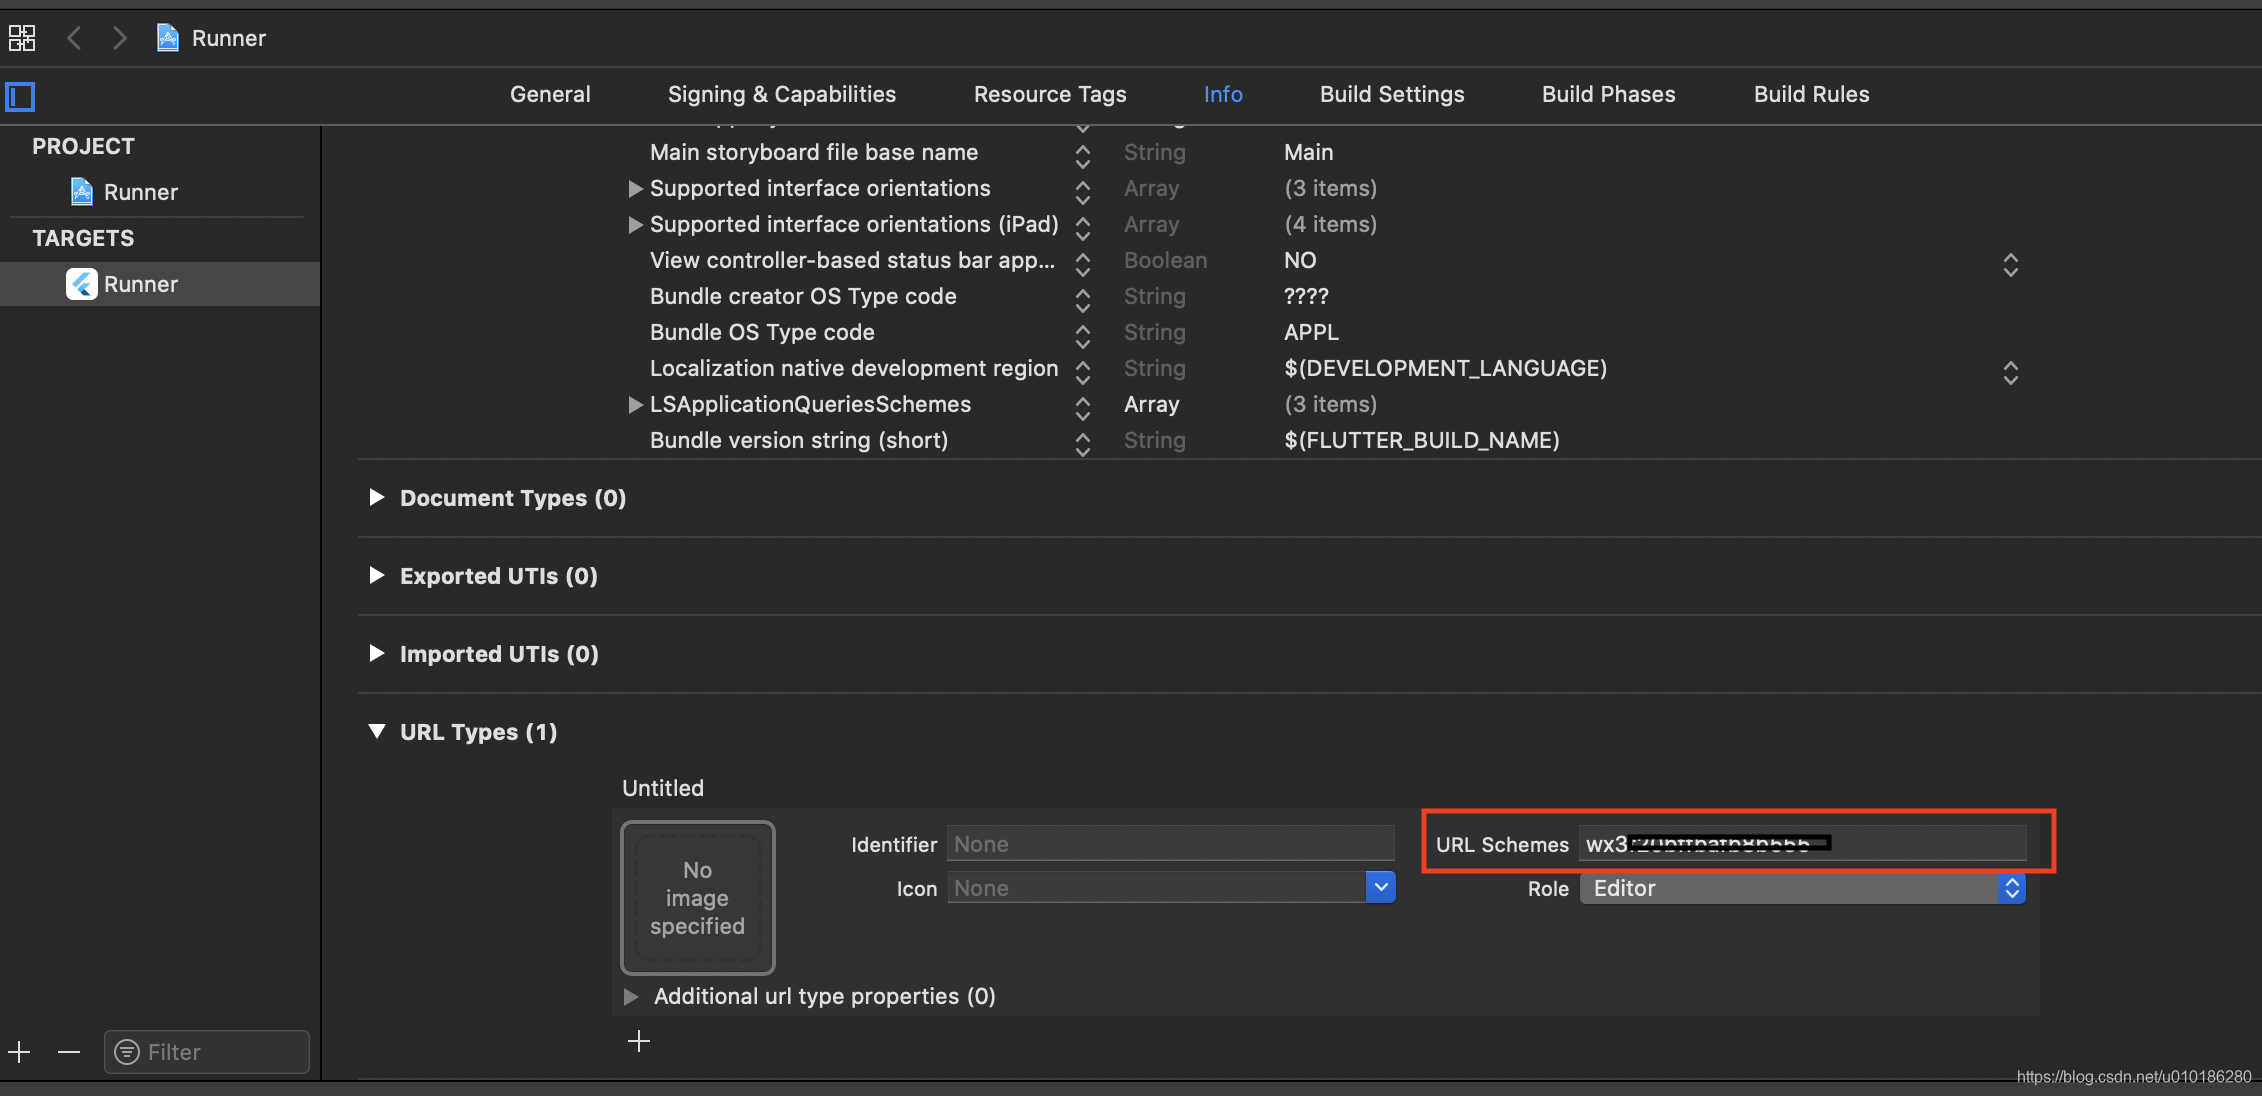Open the Signing & Capabilities tab
This screenshot has width=2262, height=1096.
tap(781, 94)
